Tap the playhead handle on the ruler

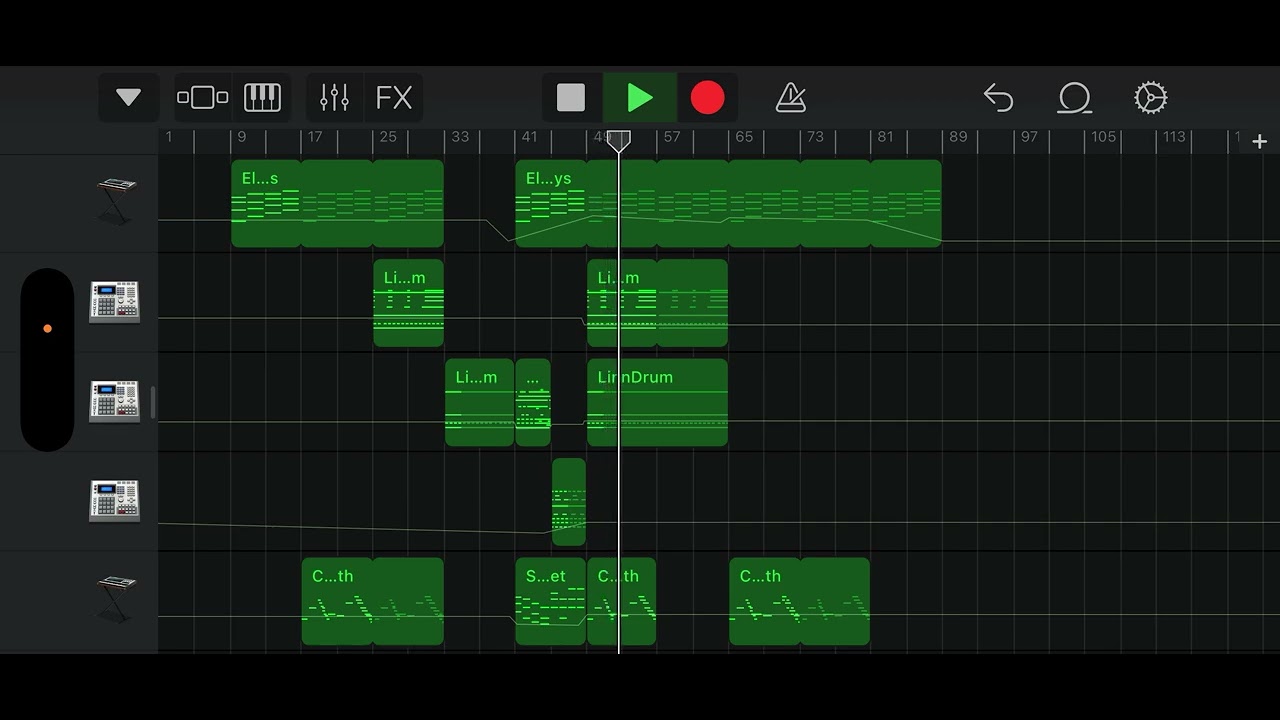click(x=619, y=141)
